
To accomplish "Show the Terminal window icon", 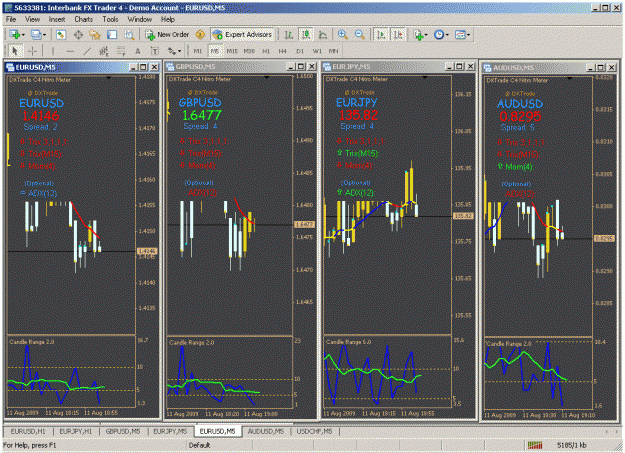I will (112, 35).
